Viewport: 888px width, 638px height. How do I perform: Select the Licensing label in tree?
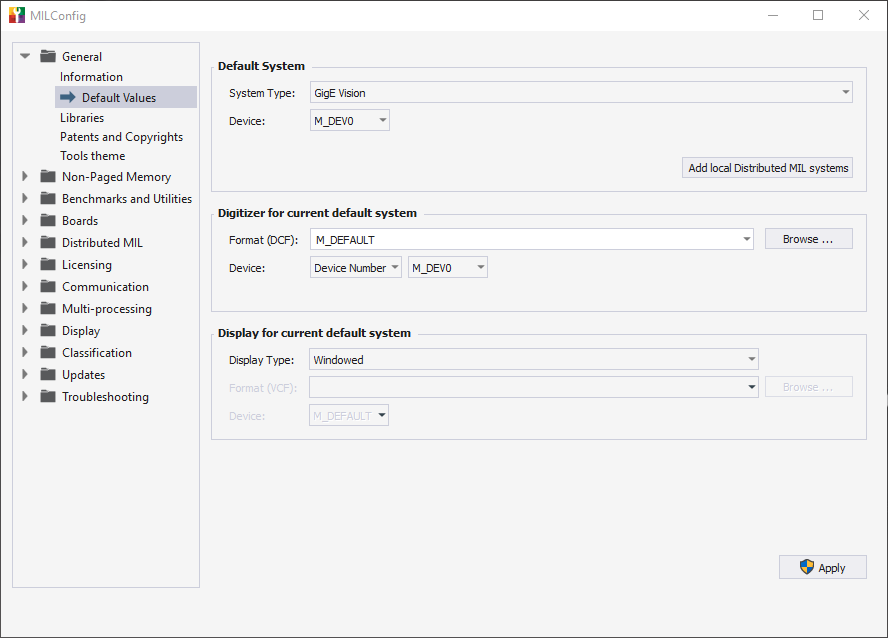[87, 265]
